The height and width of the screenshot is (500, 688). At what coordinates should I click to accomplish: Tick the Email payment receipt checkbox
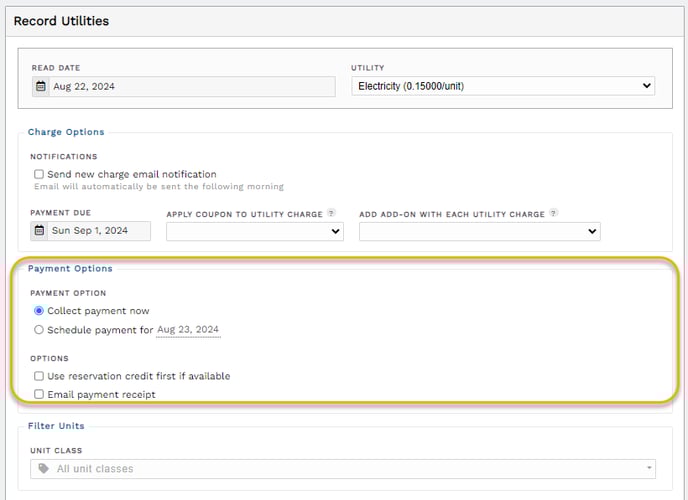(39, 394)
